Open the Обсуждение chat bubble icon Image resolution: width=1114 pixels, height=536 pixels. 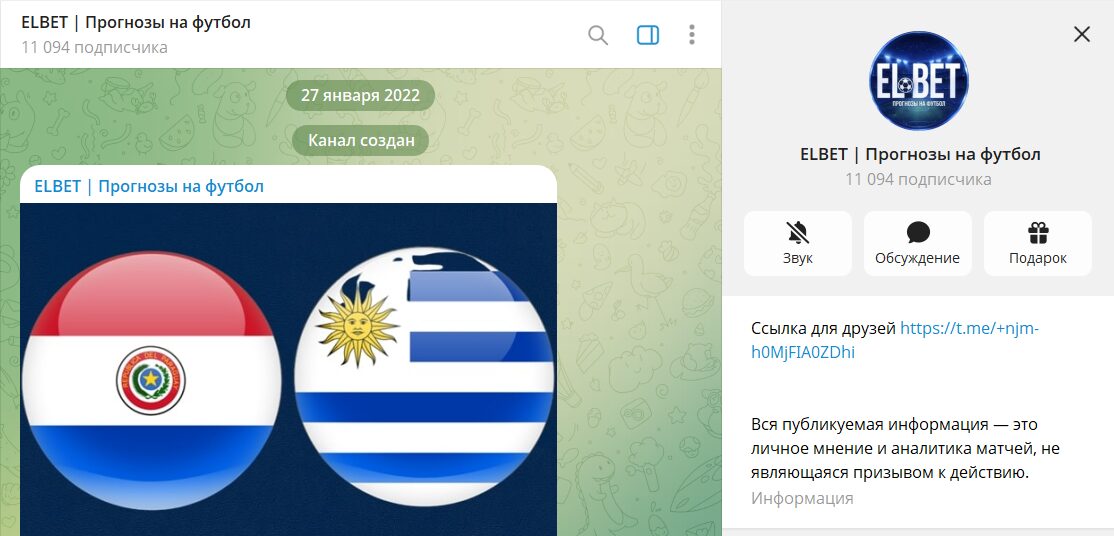(918, 232)
